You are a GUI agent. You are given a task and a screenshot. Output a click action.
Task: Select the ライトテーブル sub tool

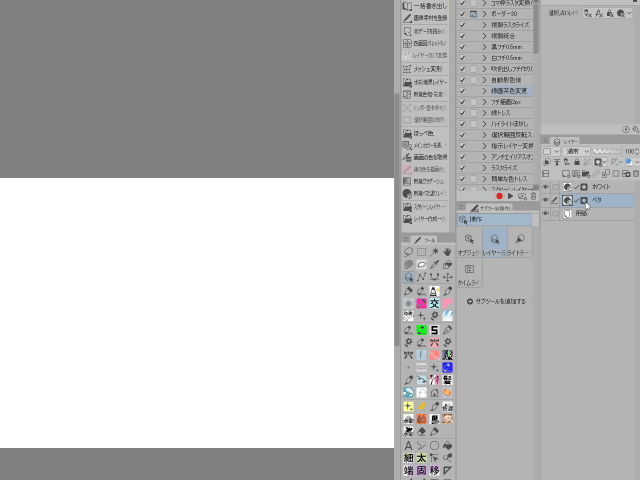click(x=520, y=242)
